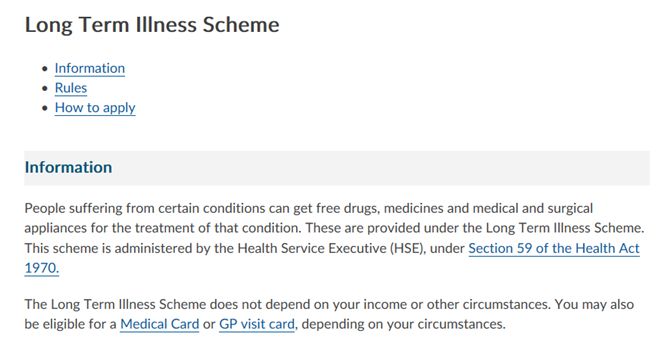Open the Section 59 of the Health Act link
Viewport: 670px width, 361px height.
[554, 248]
